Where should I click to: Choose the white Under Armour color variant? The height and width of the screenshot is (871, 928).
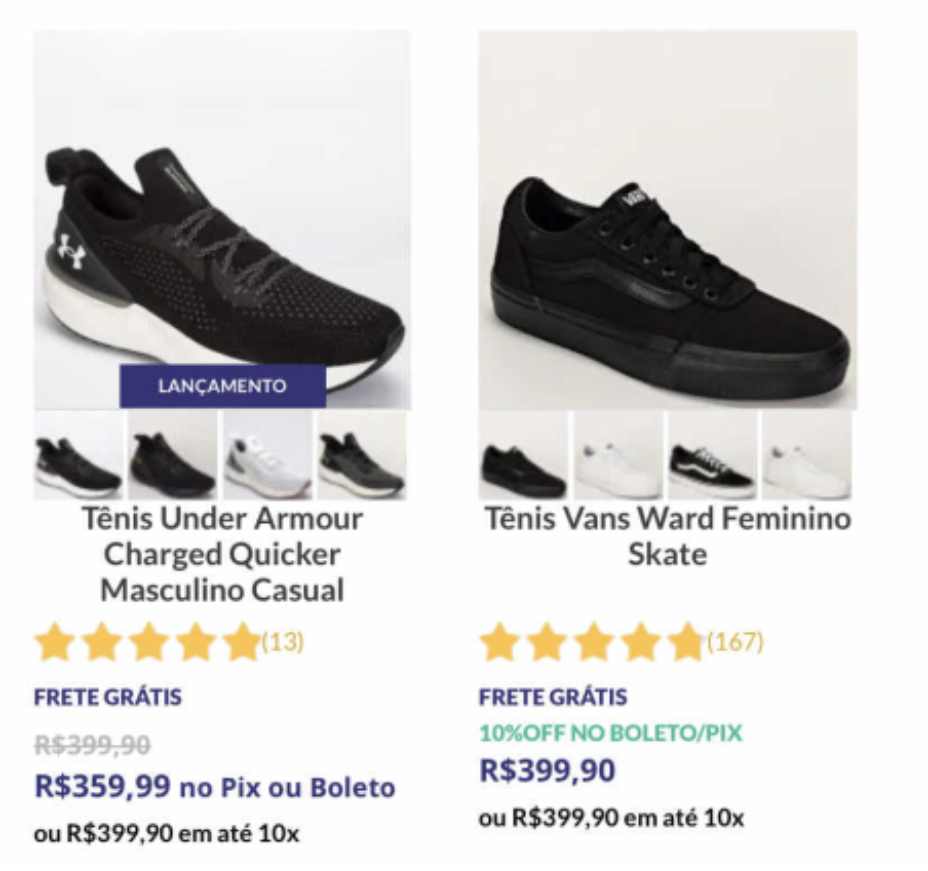(267, 456)
